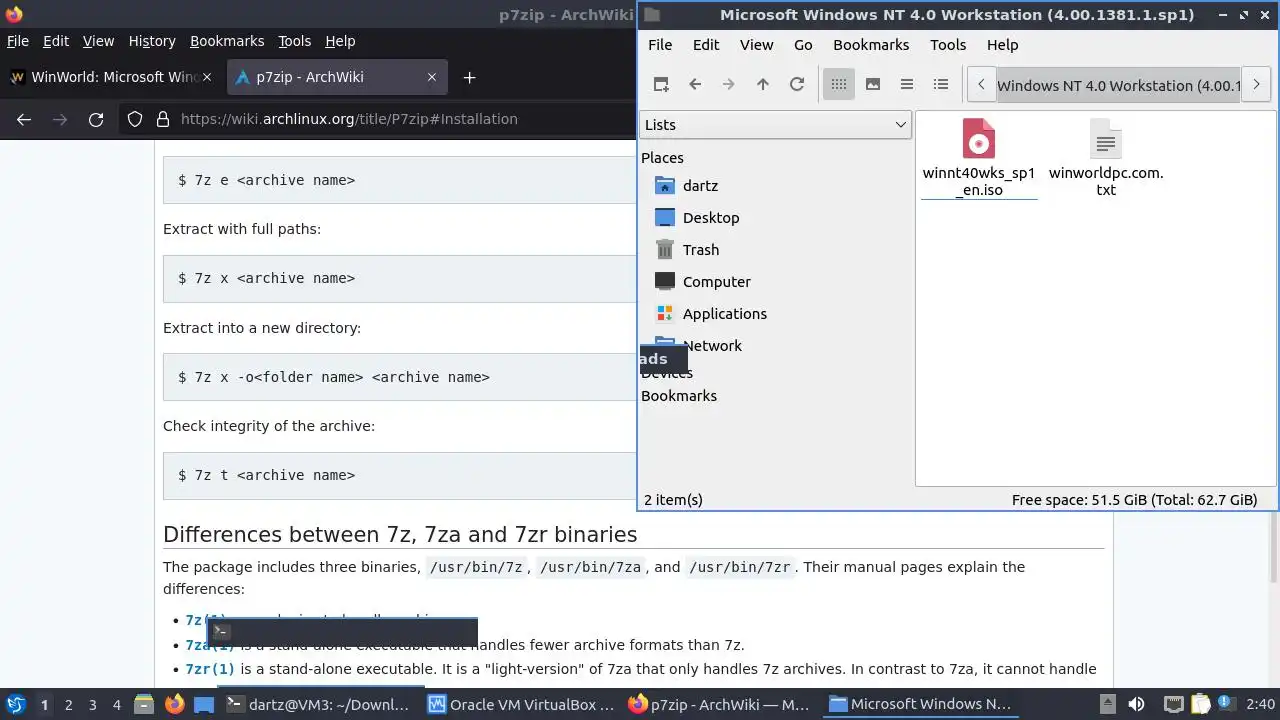Open update notification tray icon
Viewport: 1280px width, 720px height.
coord(1226,704)
